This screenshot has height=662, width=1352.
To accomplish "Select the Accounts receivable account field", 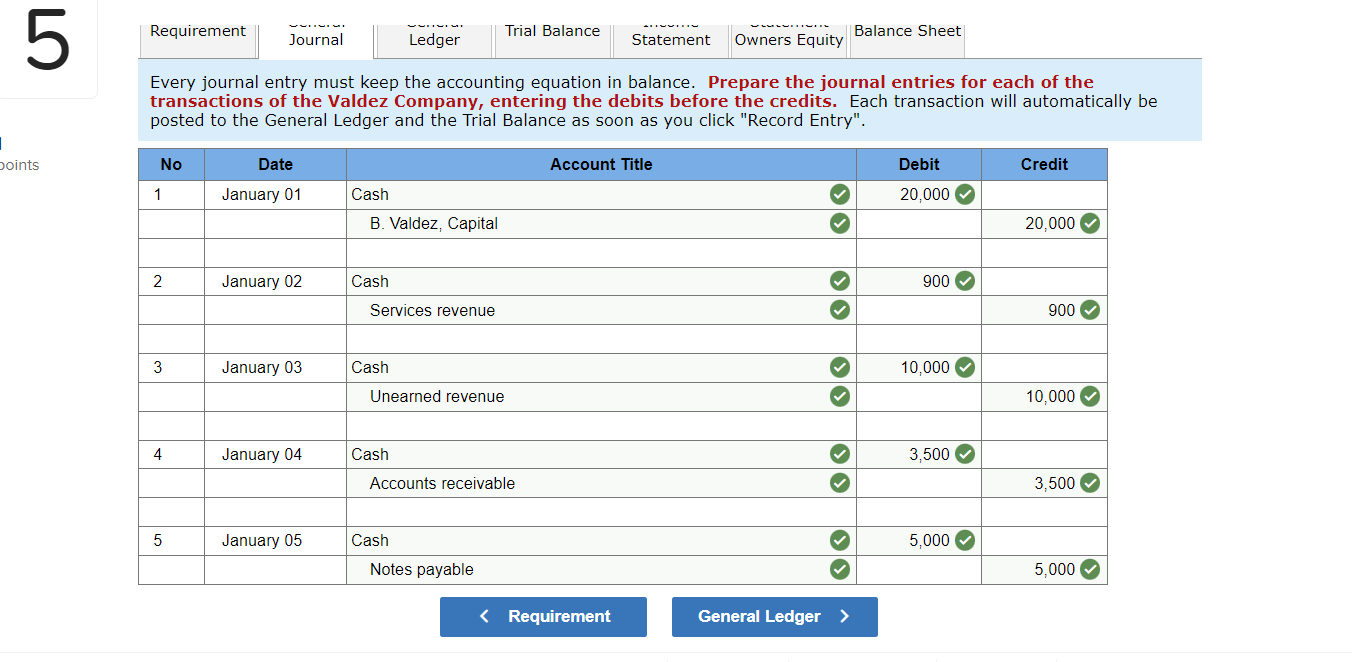I will tap(601, 483).
